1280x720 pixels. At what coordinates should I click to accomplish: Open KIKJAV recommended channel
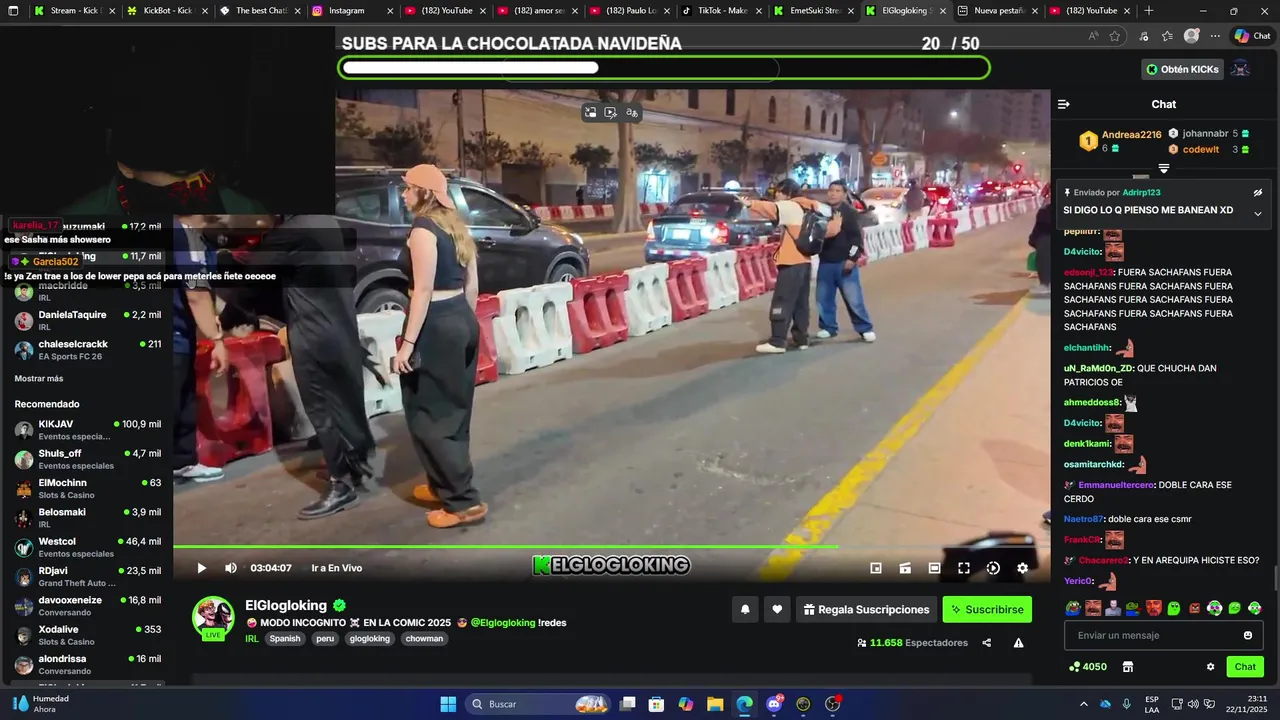pos(87,430)
